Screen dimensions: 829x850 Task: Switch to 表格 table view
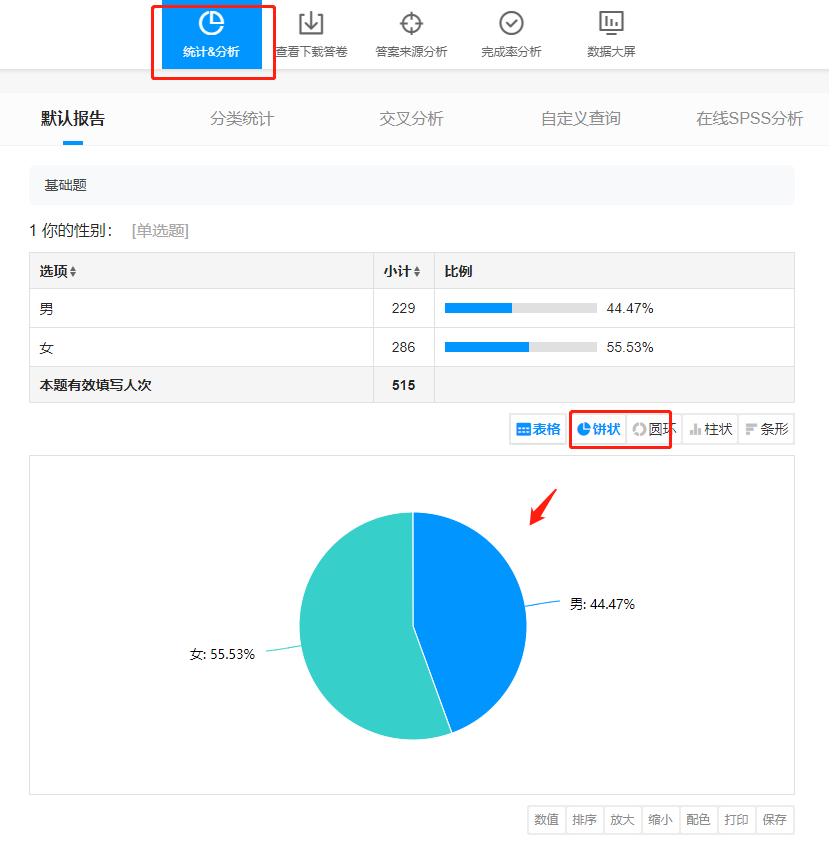point(538,429)
